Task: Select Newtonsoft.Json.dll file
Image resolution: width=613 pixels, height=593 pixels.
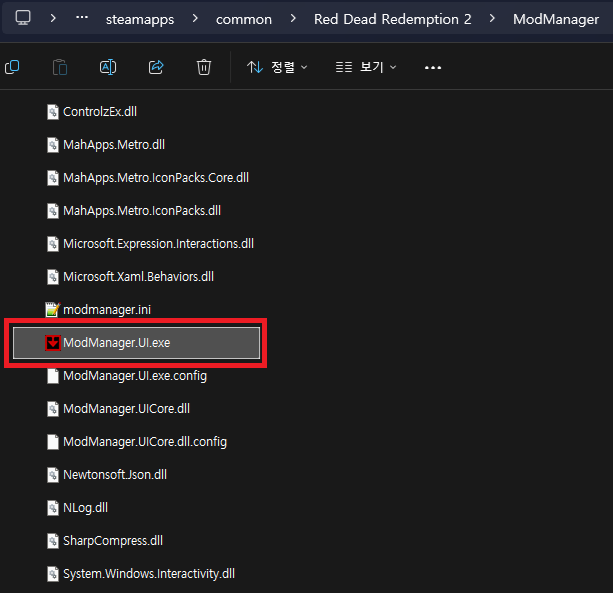Action: click(115, 475)
